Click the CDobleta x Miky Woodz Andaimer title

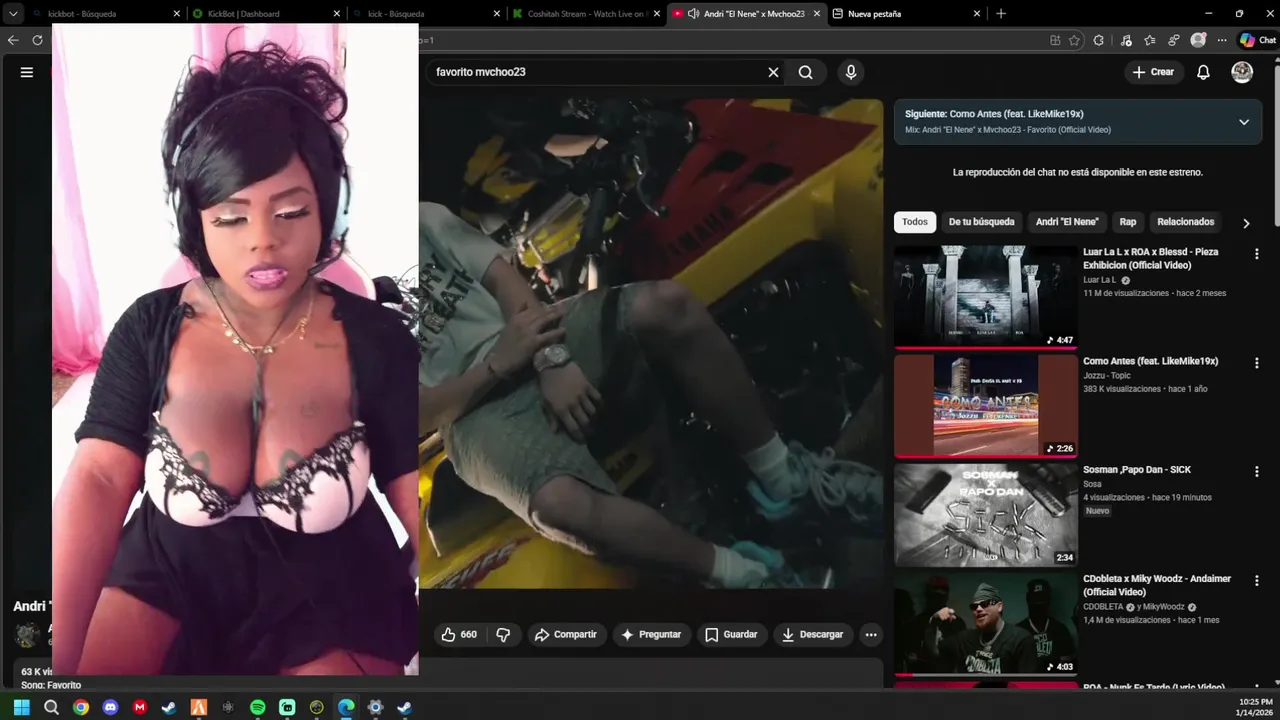tap(1157, 585)
